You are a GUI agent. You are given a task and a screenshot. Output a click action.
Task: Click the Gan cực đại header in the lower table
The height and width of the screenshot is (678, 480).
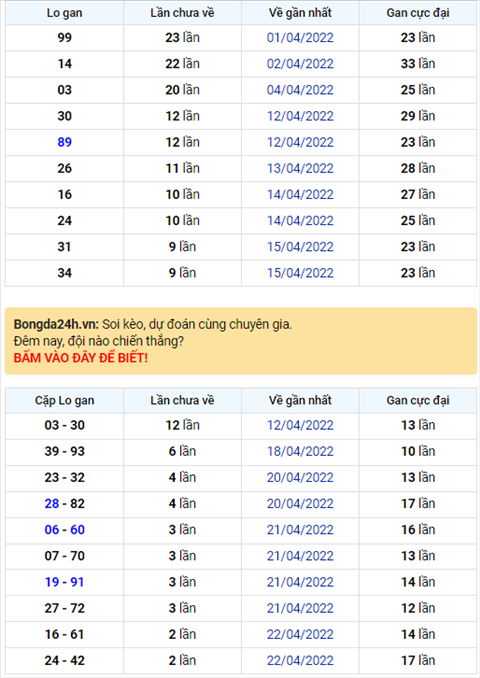(x=418, y=400)
